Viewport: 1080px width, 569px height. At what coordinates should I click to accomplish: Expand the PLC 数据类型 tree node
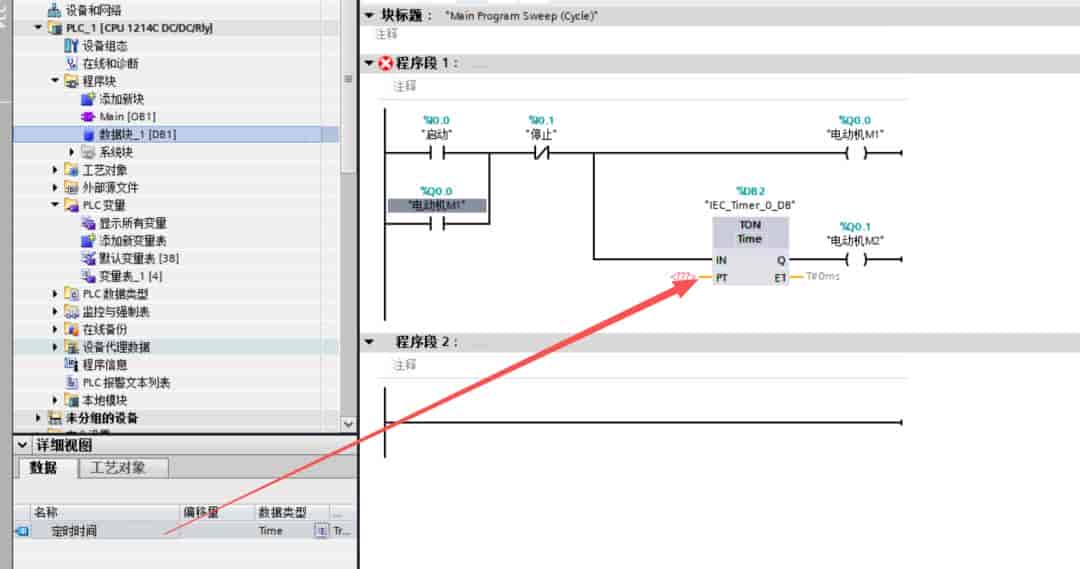tap(55, 294)
